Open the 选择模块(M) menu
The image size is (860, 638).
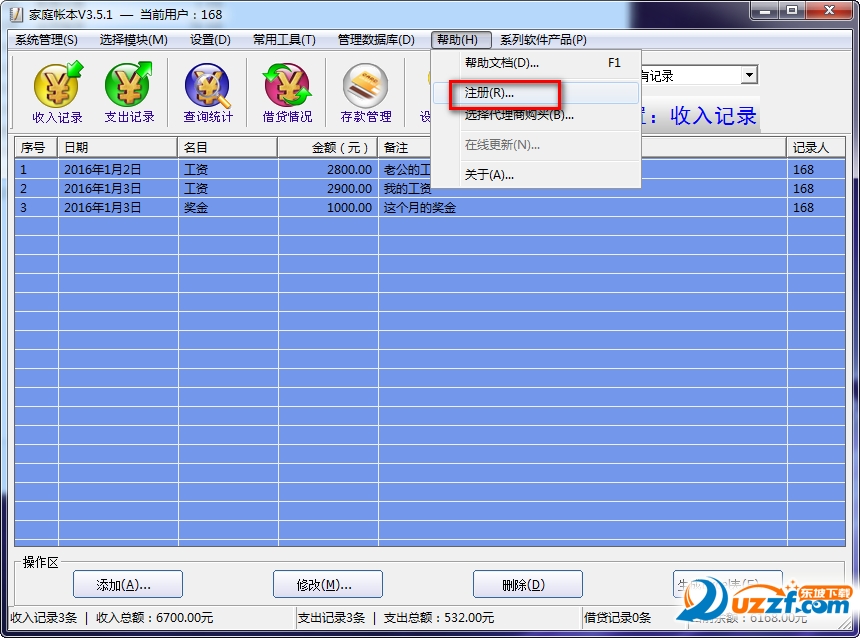pos(133,39)
